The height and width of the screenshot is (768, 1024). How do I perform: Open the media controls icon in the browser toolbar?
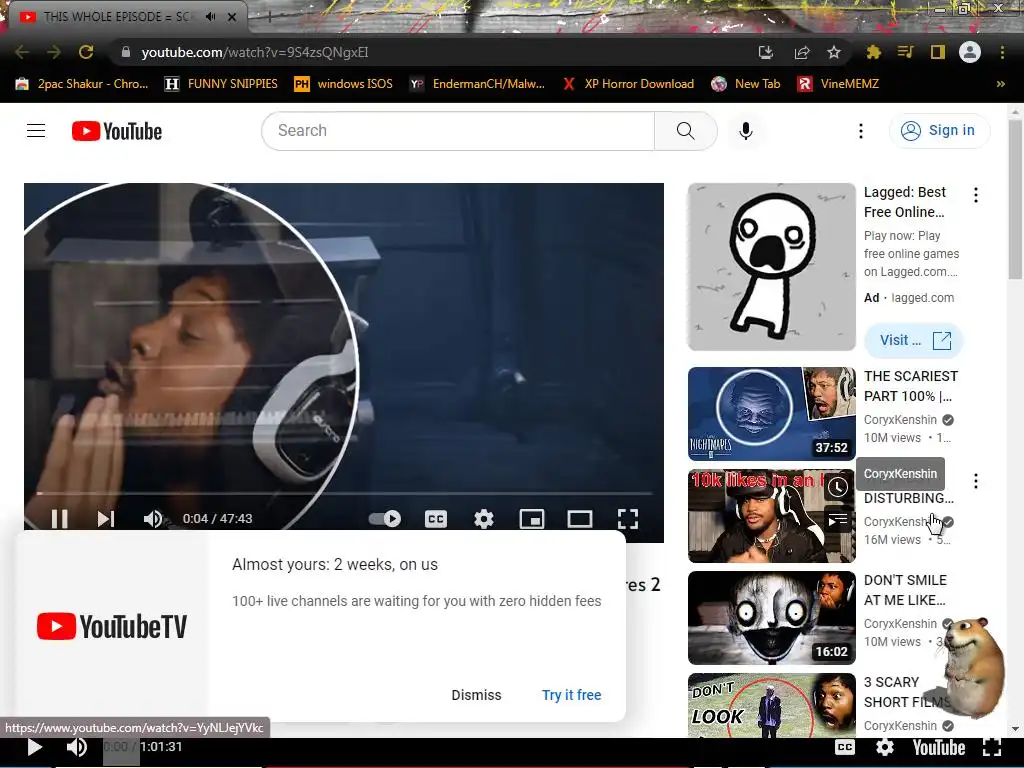(905, 52)
